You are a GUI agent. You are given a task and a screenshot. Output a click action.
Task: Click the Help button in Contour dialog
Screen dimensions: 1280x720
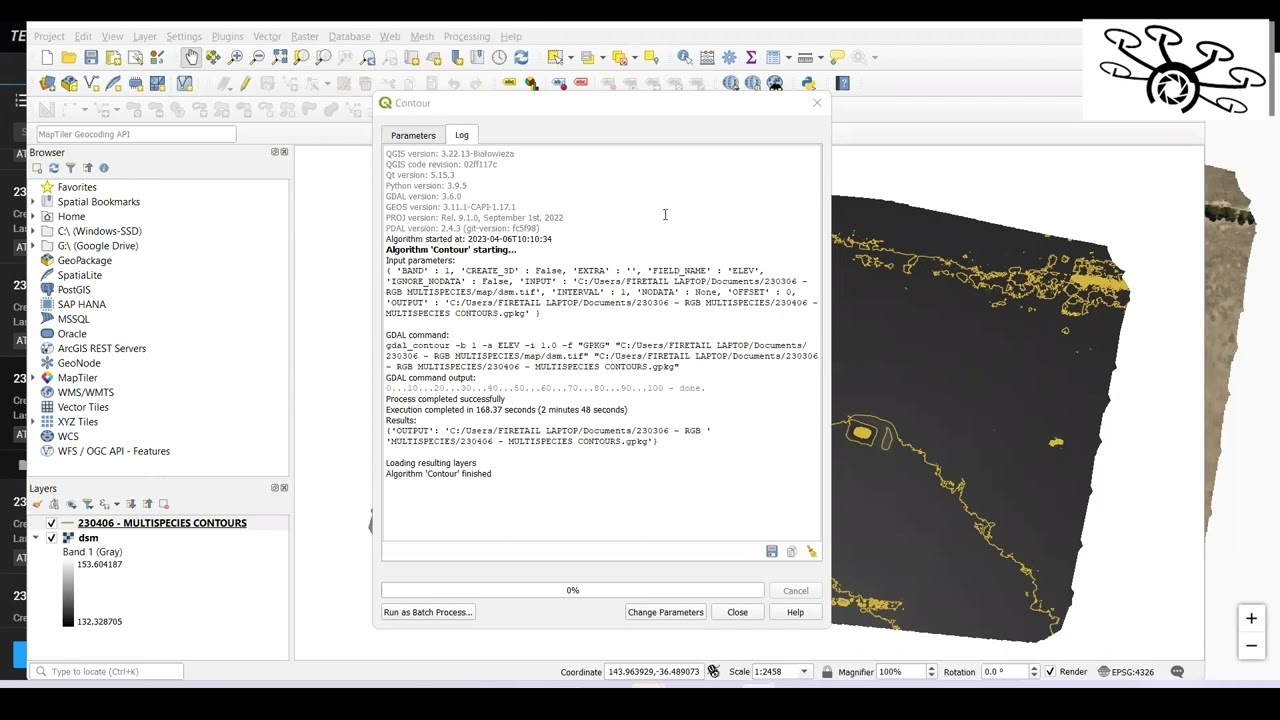[795, 612]
